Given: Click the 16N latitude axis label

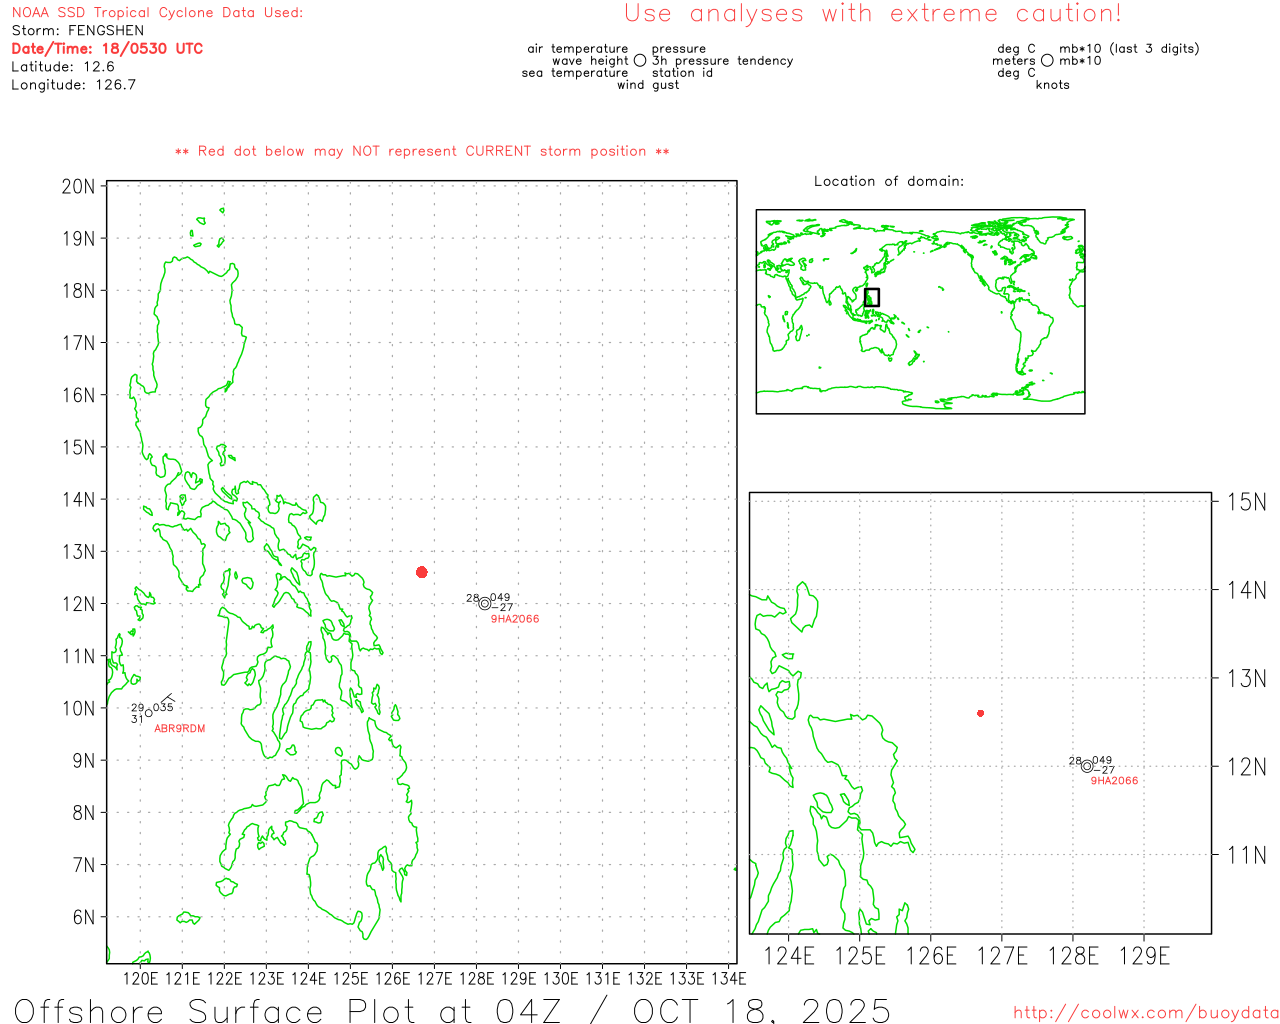Looking at the screenshot, I should coord(77,395).
